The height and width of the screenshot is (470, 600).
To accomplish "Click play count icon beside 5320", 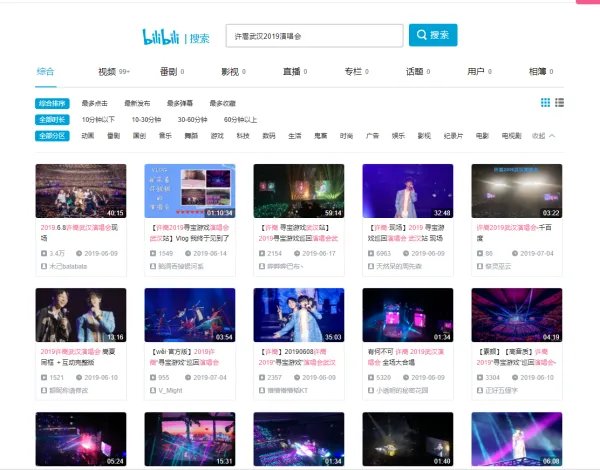I will pos(371,377).
